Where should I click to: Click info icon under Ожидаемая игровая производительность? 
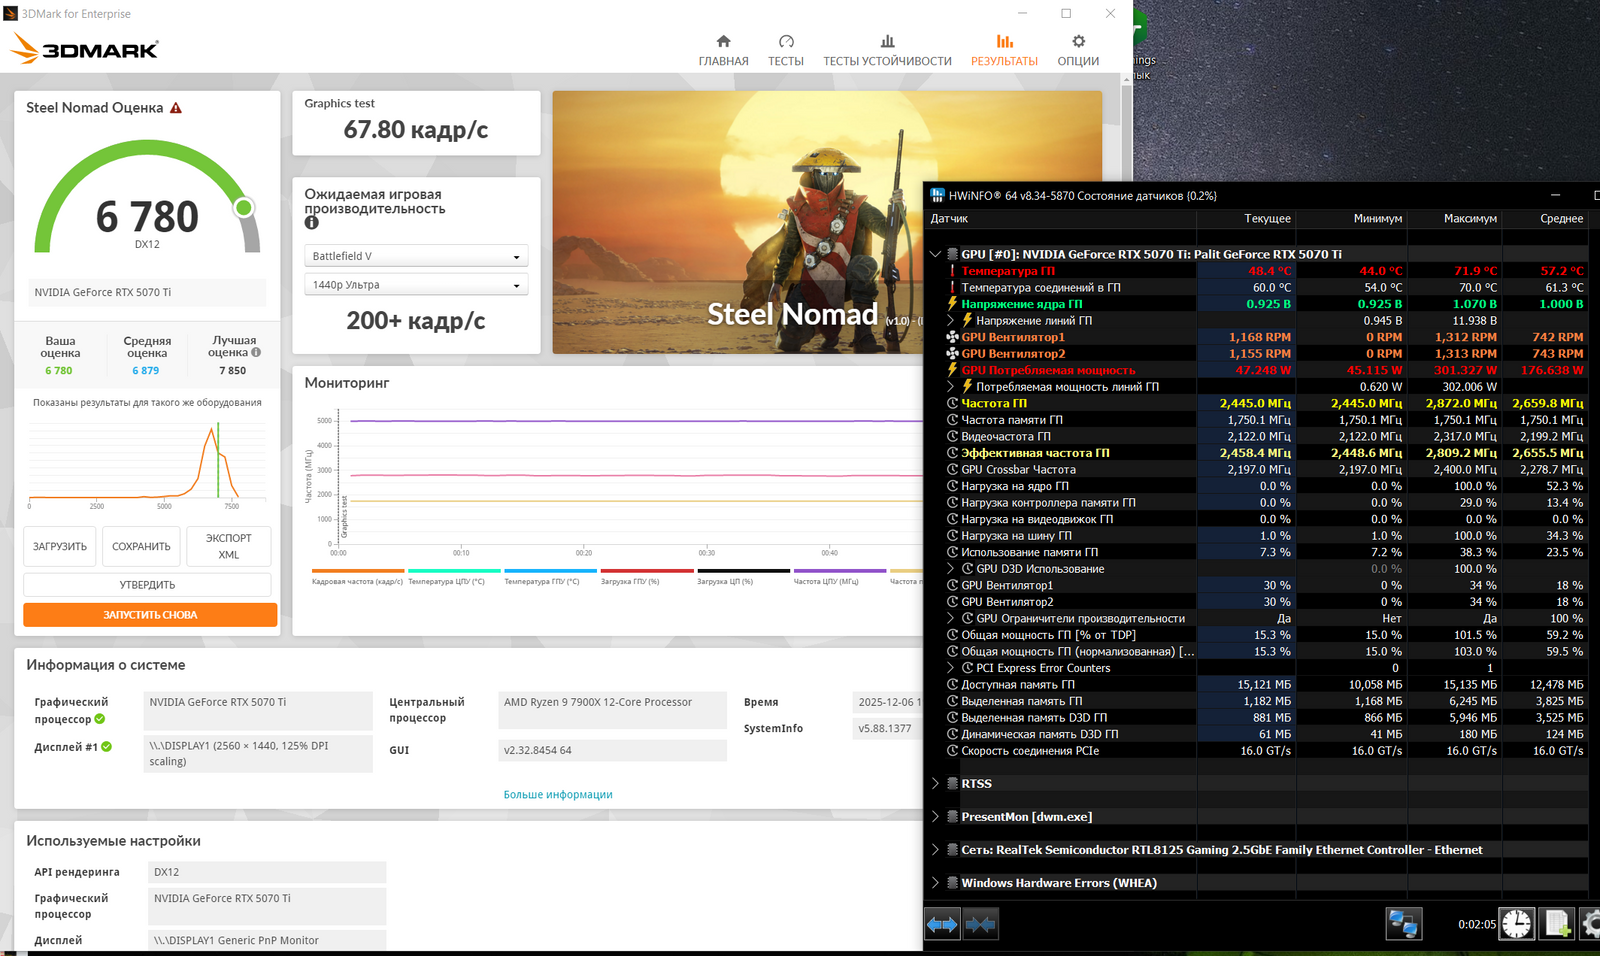(311, 223)
